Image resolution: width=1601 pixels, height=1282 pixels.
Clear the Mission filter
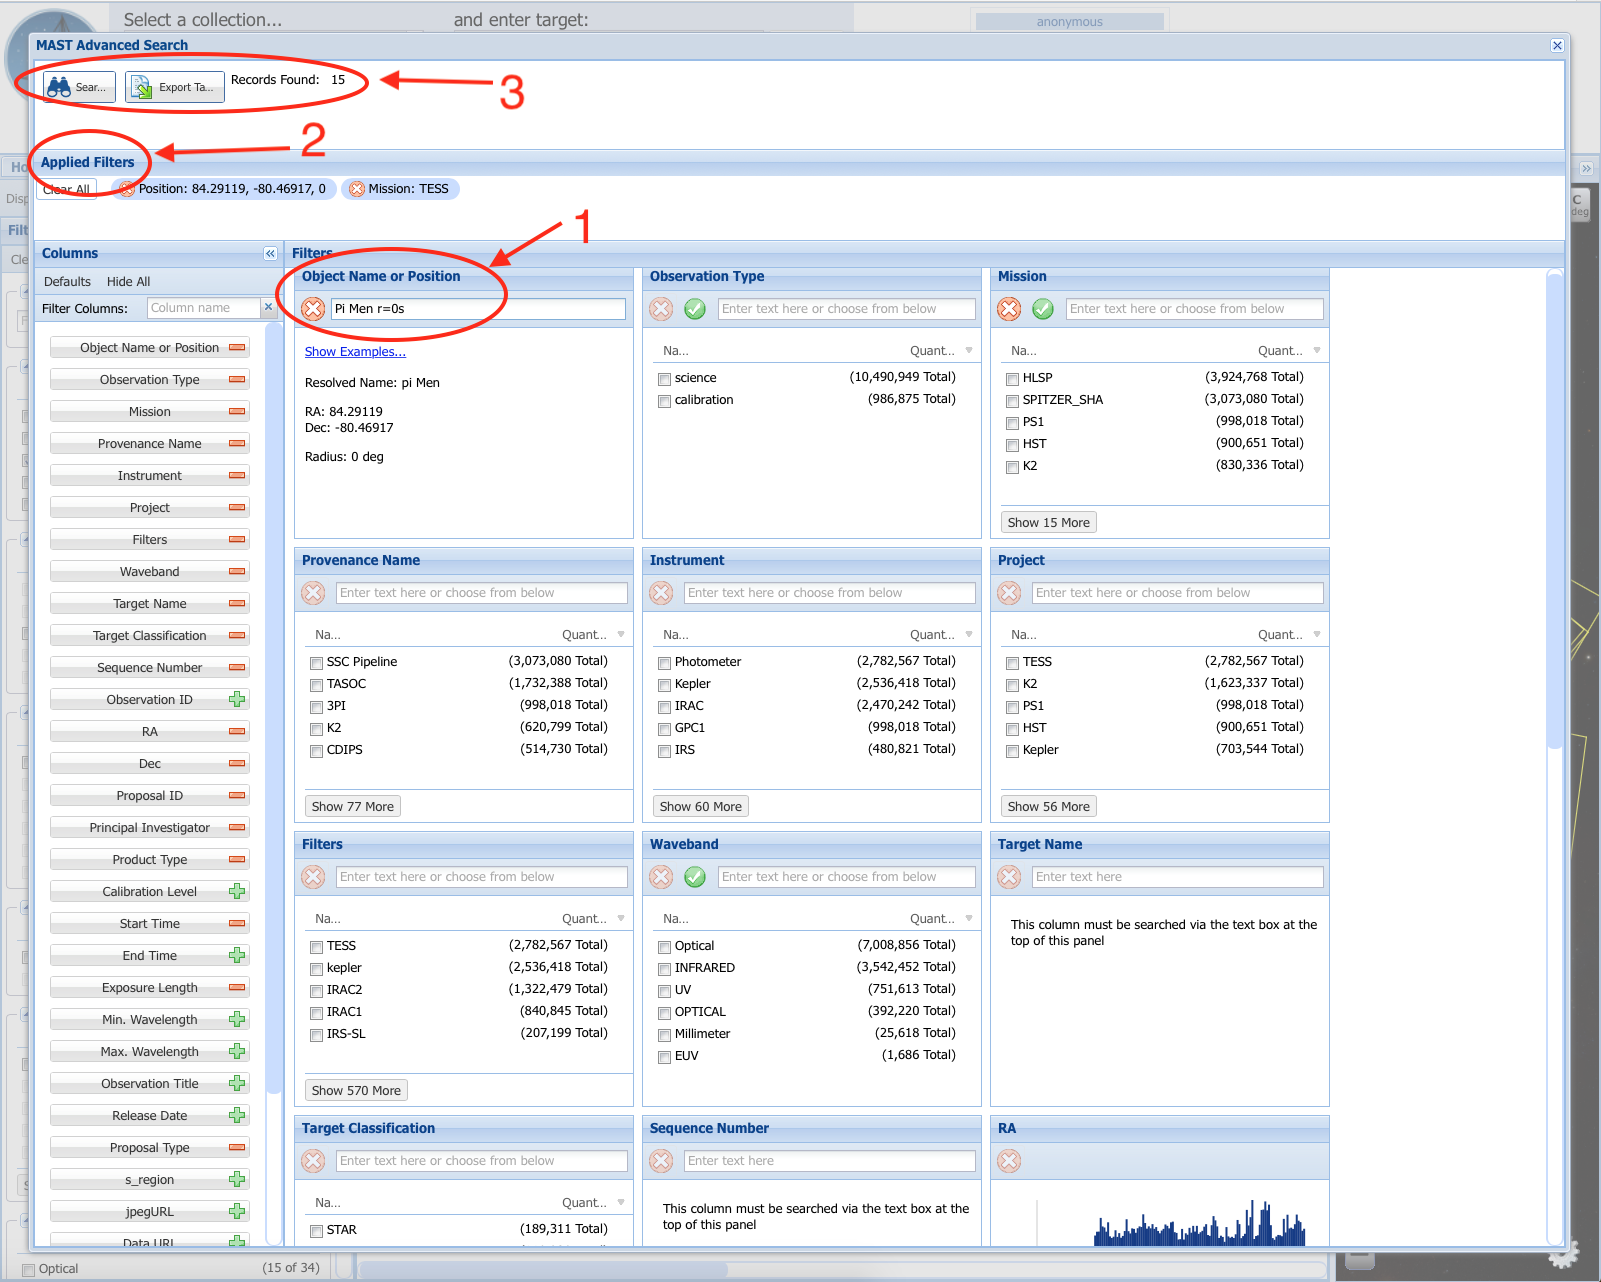pos(1009,309)
